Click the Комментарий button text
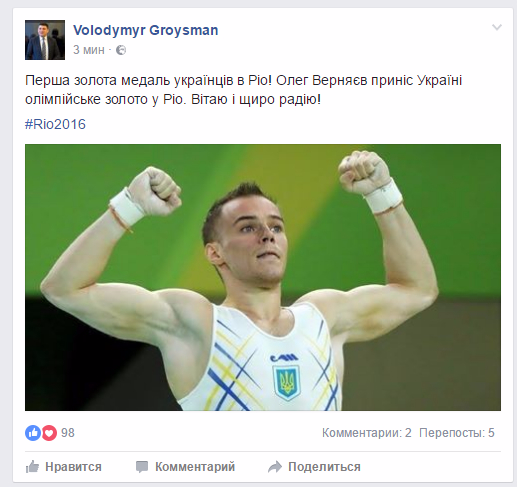 195,467
